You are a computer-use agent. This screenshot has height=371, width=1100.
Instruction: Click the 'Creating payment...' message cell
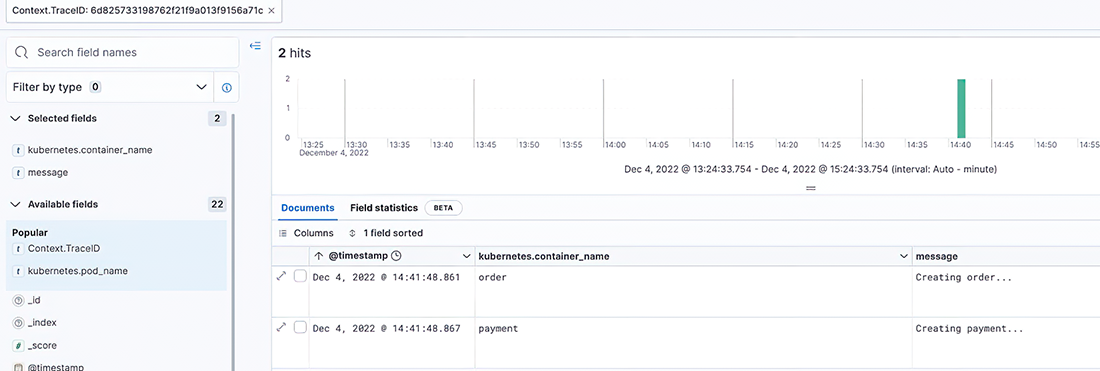pos(970,328)
